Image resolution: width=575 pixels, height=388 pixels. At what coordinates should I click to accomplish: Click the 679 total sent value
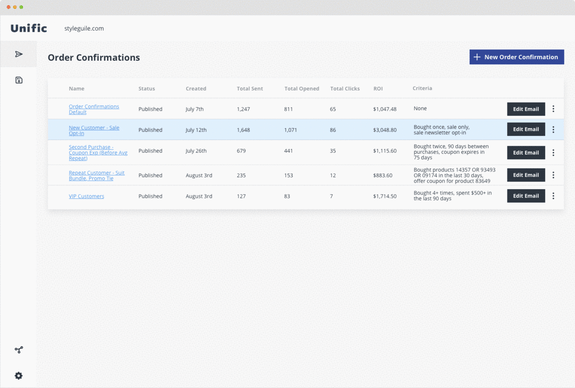click(241, 151)
